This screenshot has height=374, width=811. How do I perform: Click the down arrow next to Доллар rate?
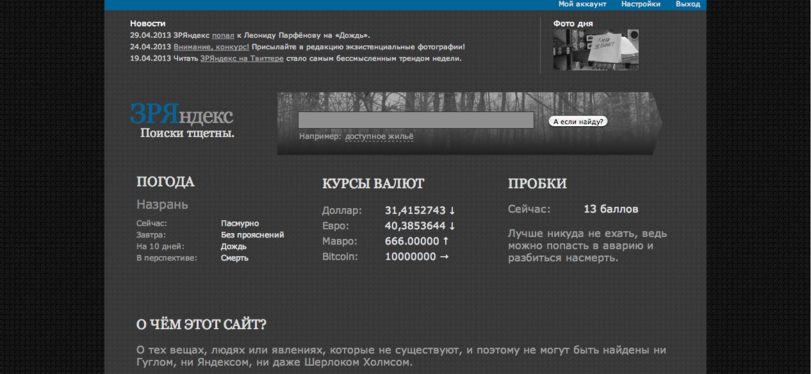click(x=452, y=211)
